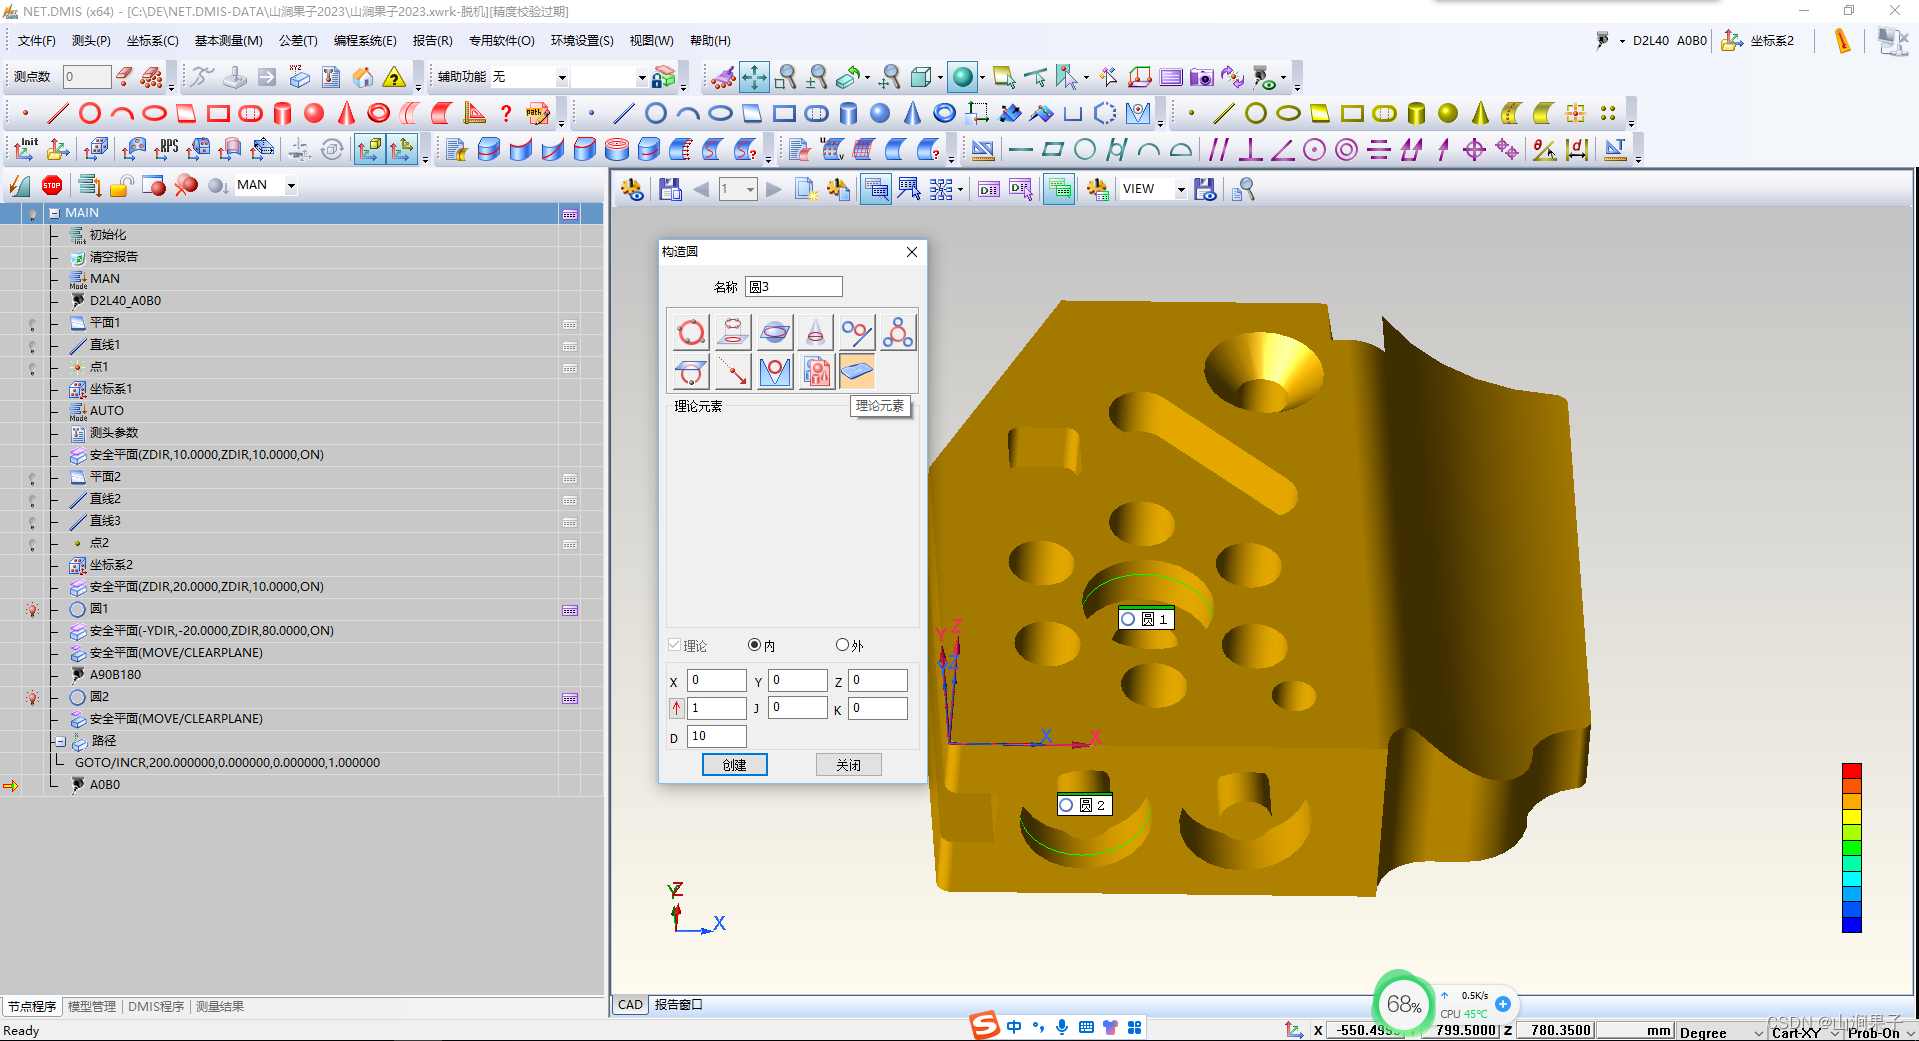Image resolution: width=1919 pixels, height=1041 pixels.
Task: Click the camera snapshot icon
Action: tap(1202, 77)
